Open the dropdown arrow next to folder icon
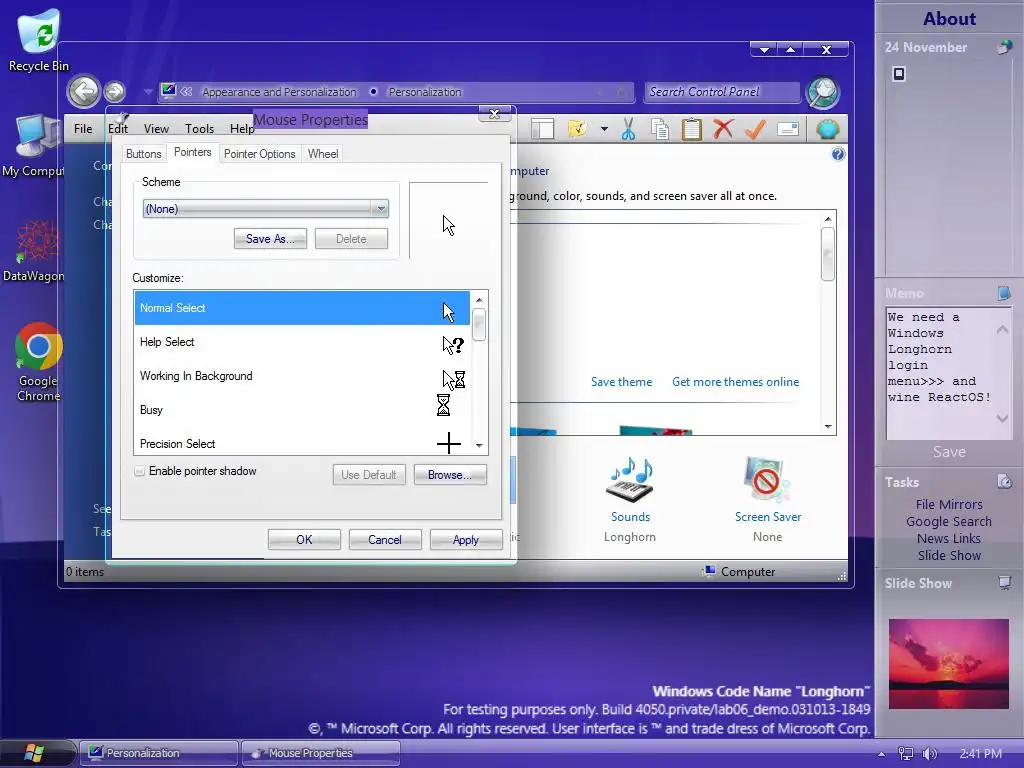The height and width of the screenshot is (768, 1024). [x=604, y=129]
